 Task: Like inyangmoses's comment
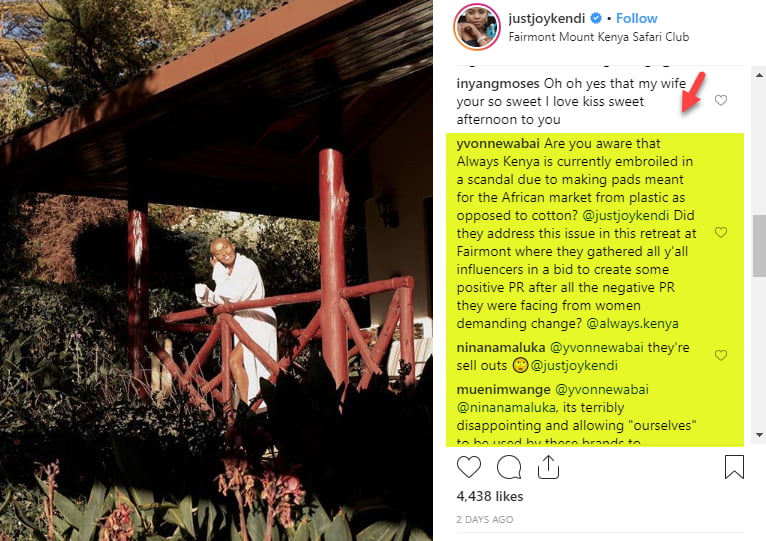(720, 101)
